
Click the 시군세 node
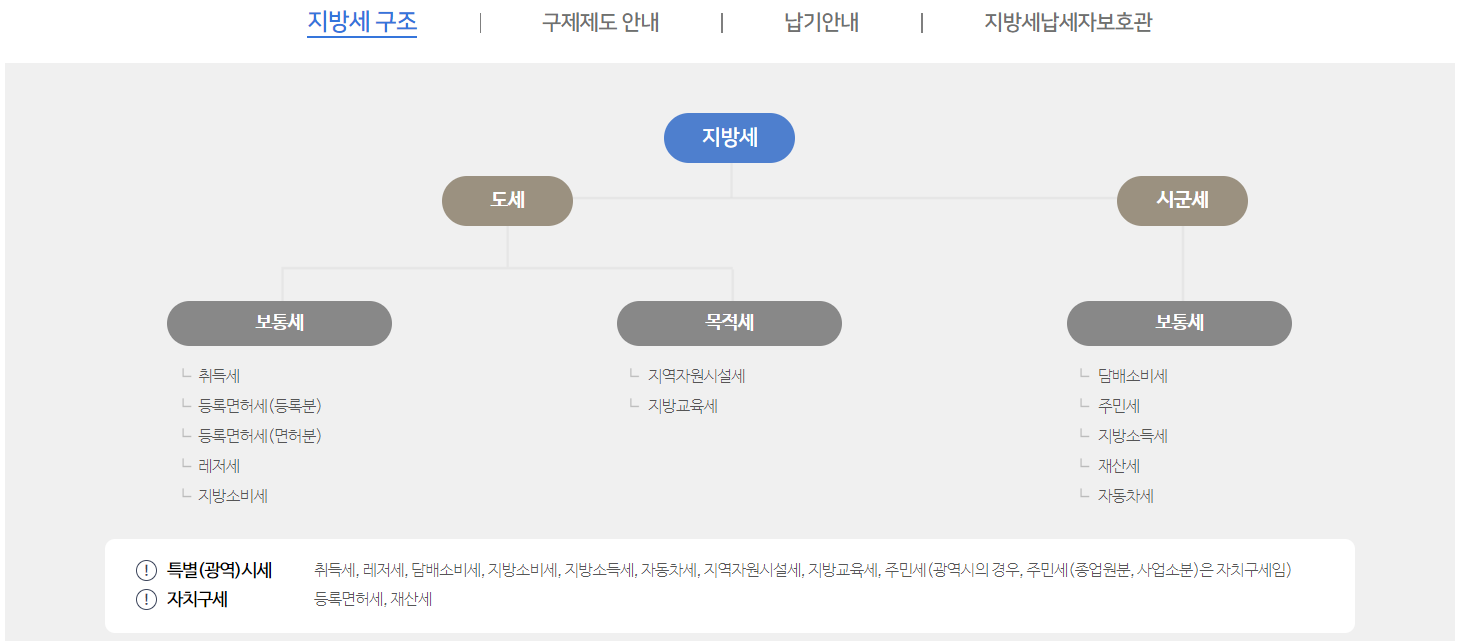[1182, 200]
